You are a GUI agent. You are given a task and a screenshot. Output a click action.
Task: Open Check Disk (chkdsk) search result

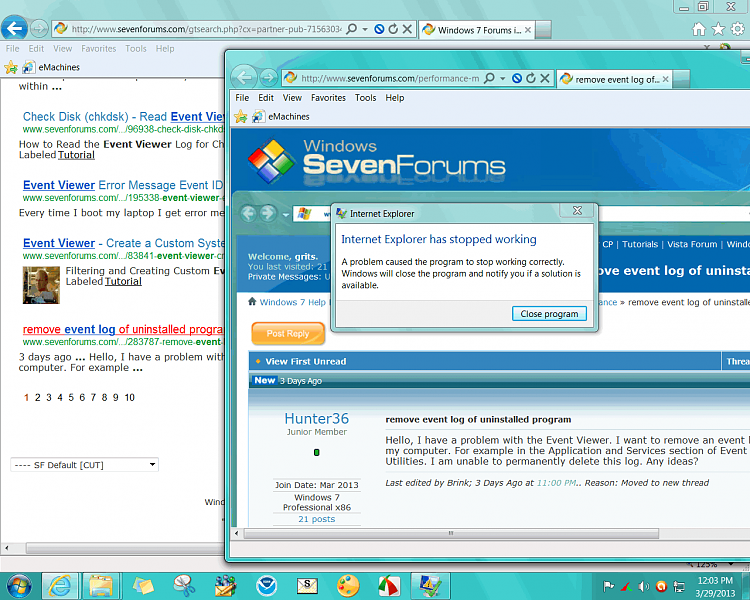pyautogui.click(x=123, y=117)
